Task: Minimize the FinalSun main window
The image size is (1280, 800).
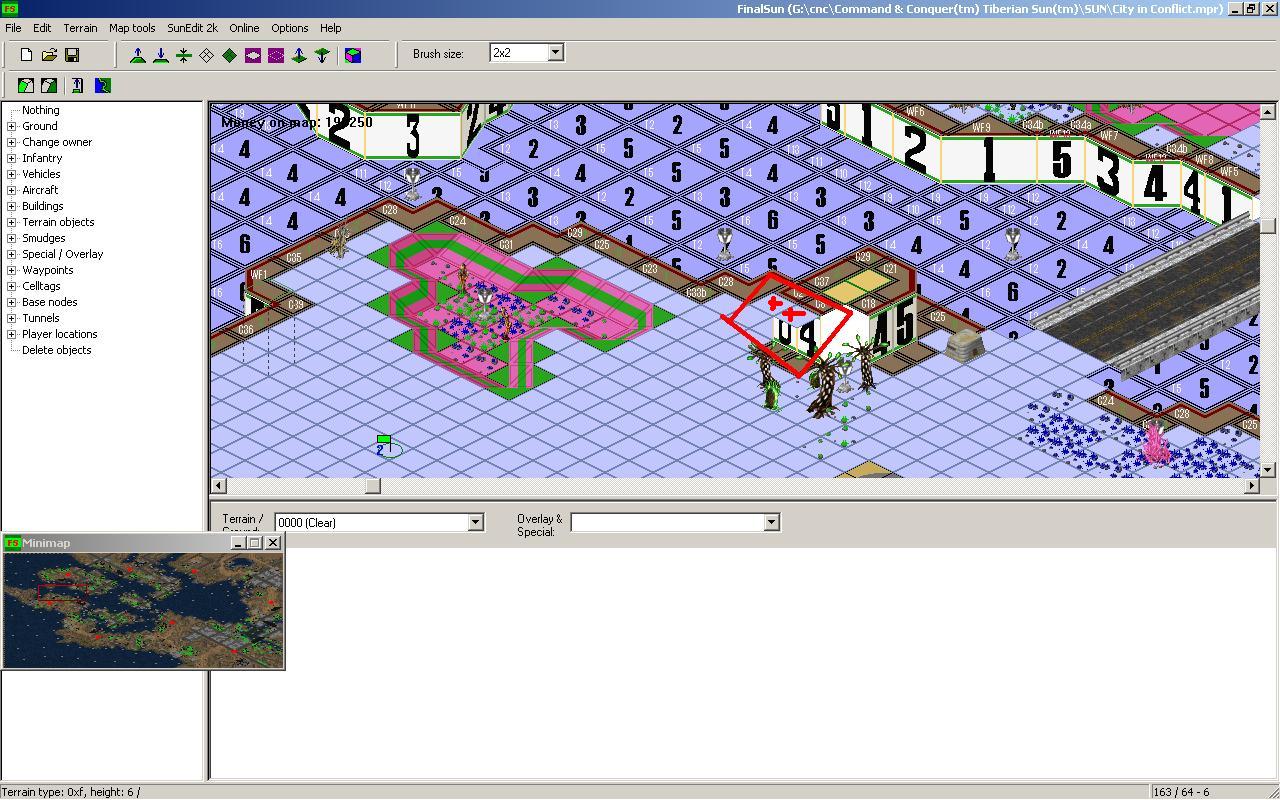Action: (1235, 8)
